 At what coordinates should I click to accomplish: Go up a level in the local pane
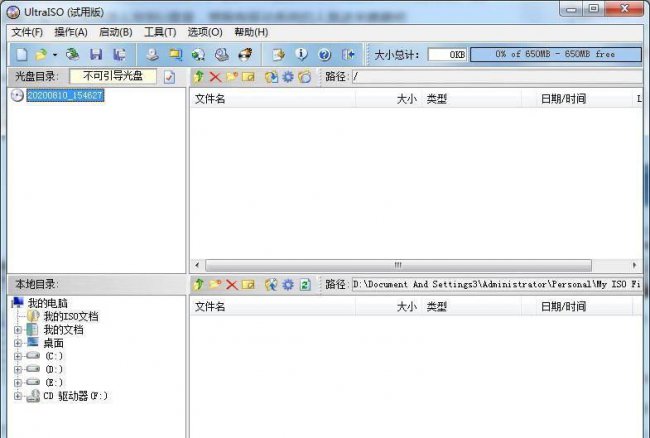pyautogui.click(x=199, y=284)
